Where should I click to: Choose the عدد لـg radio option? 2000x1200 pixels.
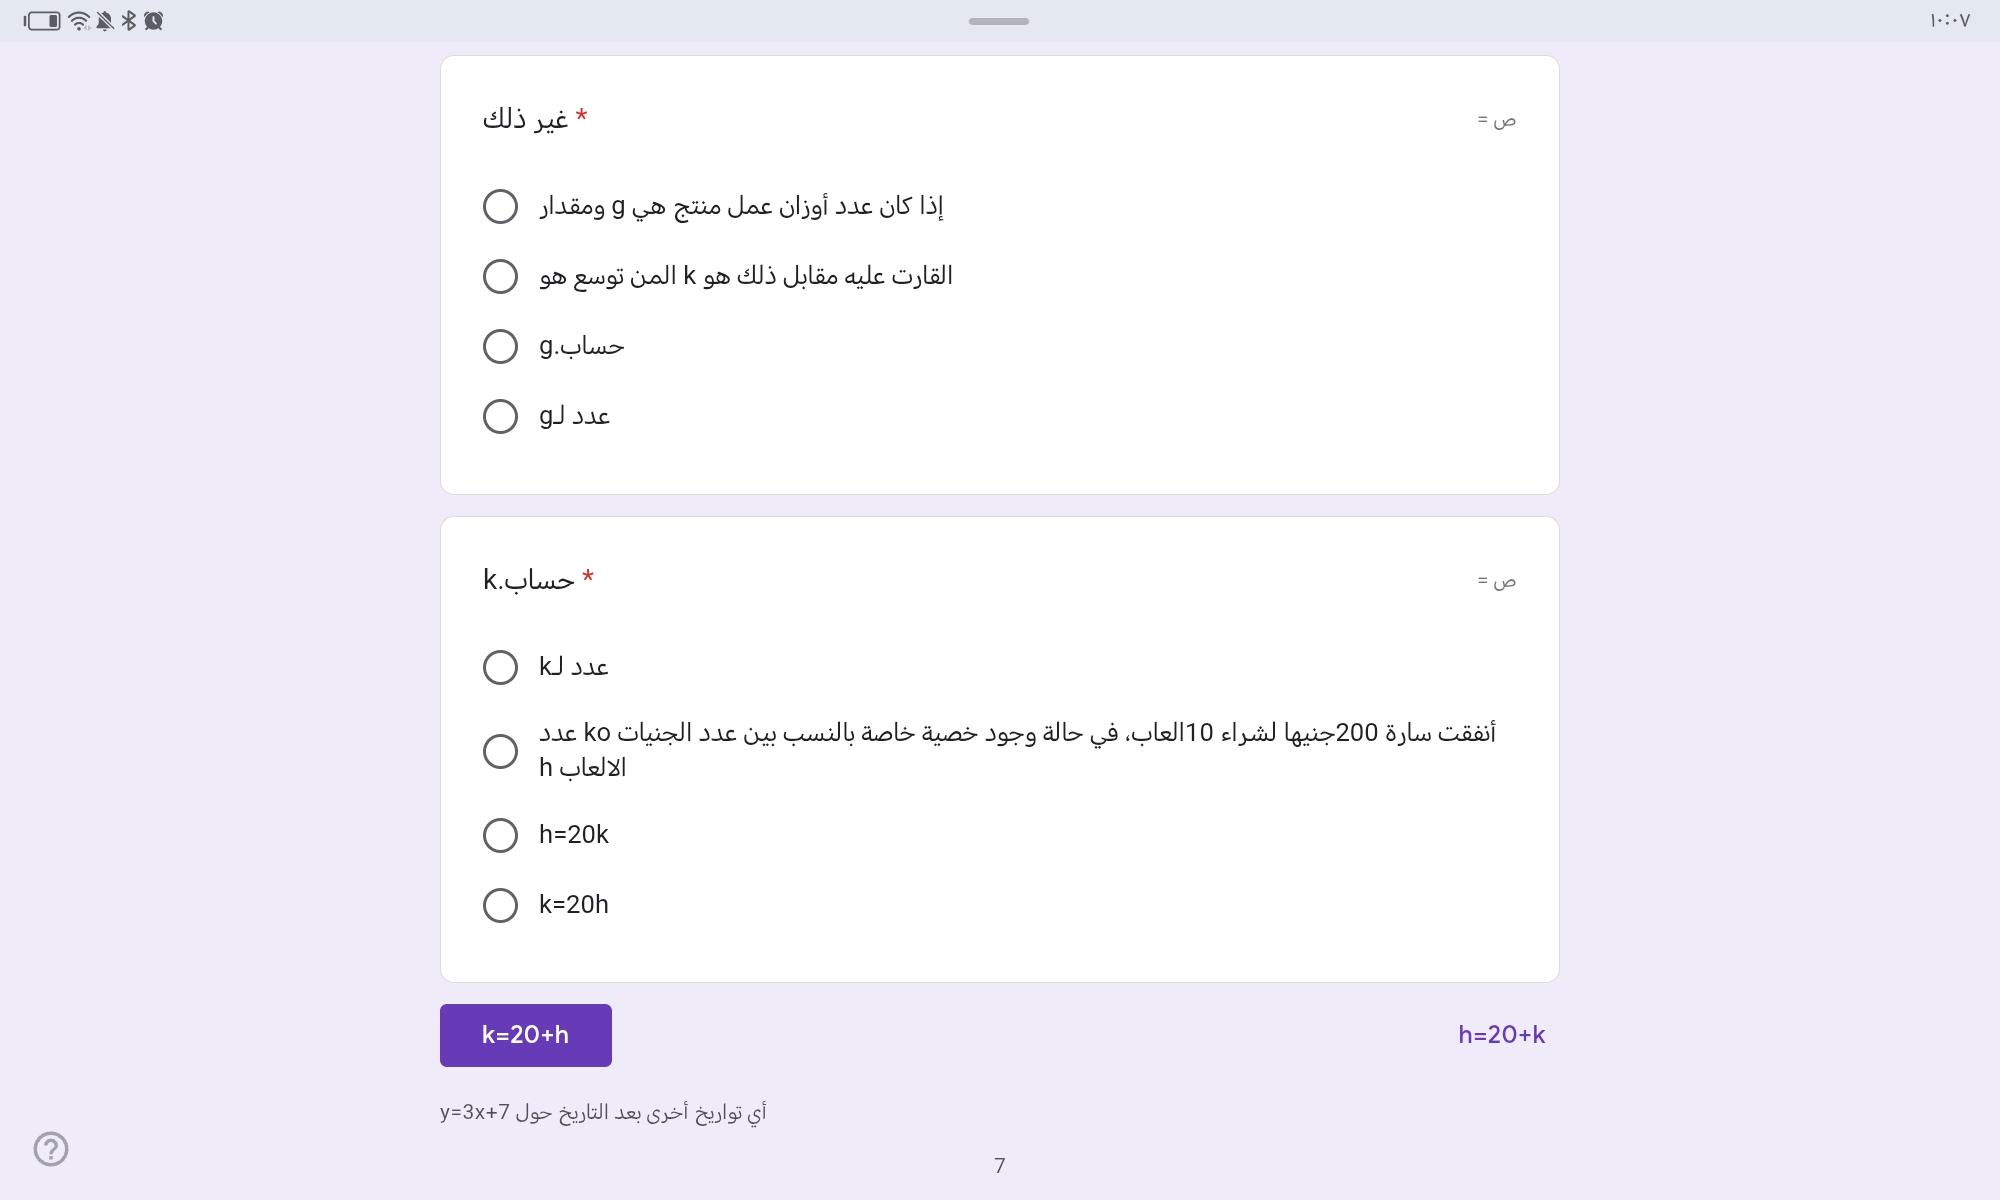tap(500, 417)
